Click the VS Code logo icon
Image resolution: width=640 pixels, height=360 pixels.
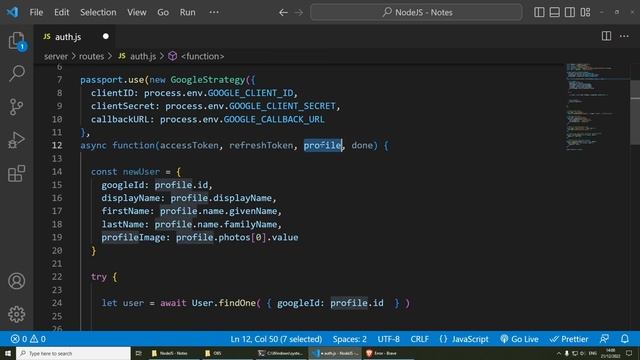[12, 12]
